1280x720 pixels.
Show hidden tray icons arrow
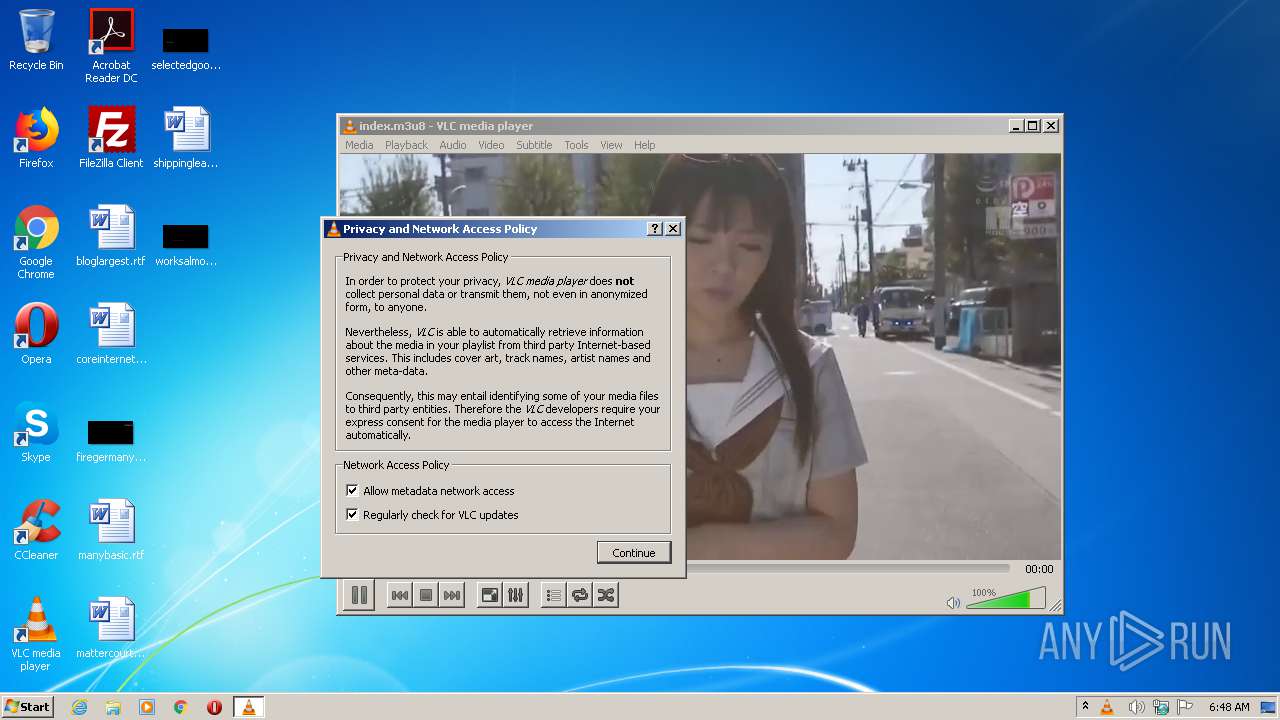pyautogui.click(x=1085, y=707)
